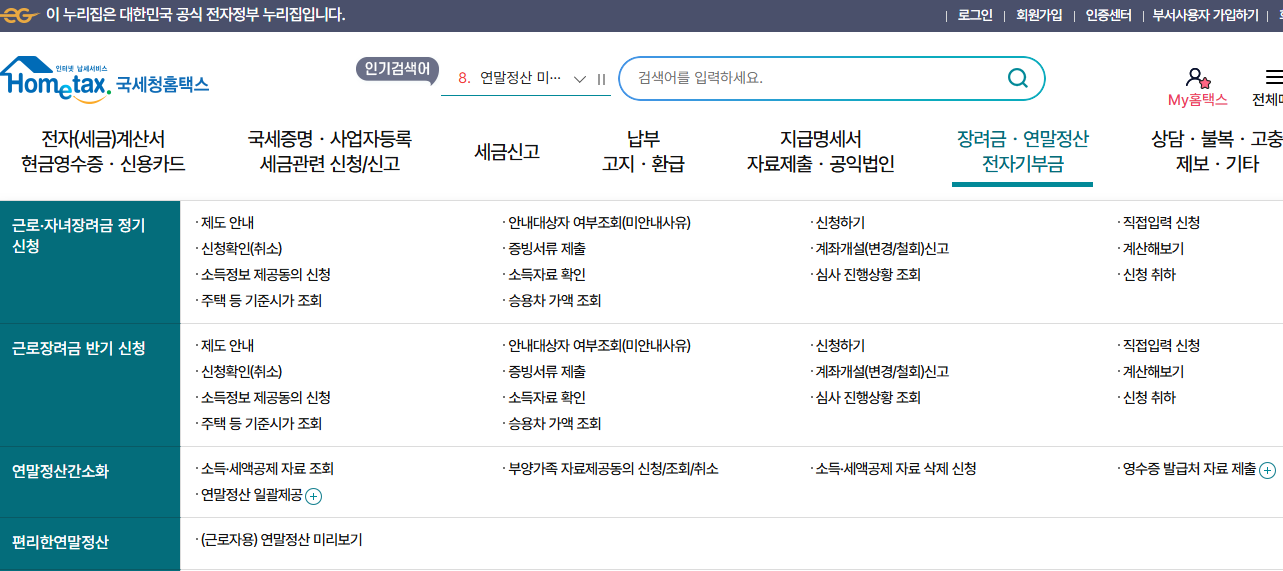This screenshot has width=1283, height=571.
Task: Select 장려금·연말정산 전자기부금 menu
Action: pos(1022,152)
